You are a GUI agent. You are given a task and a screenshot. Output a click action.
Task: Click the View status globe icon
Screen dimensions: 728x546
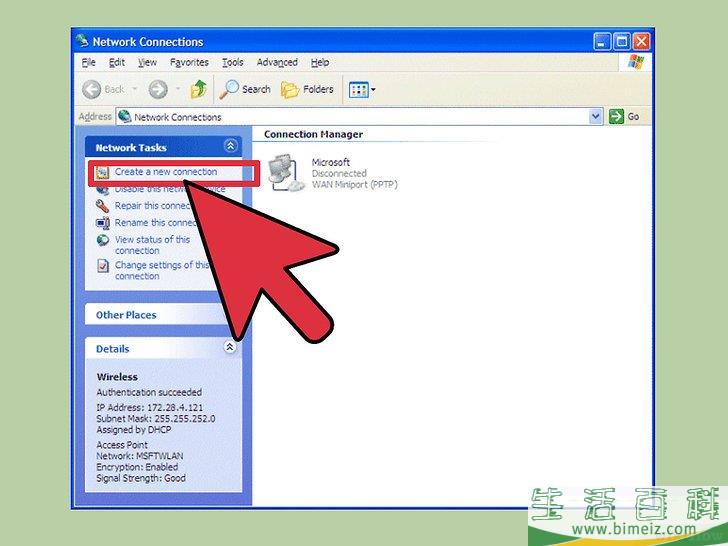[102, 240]
